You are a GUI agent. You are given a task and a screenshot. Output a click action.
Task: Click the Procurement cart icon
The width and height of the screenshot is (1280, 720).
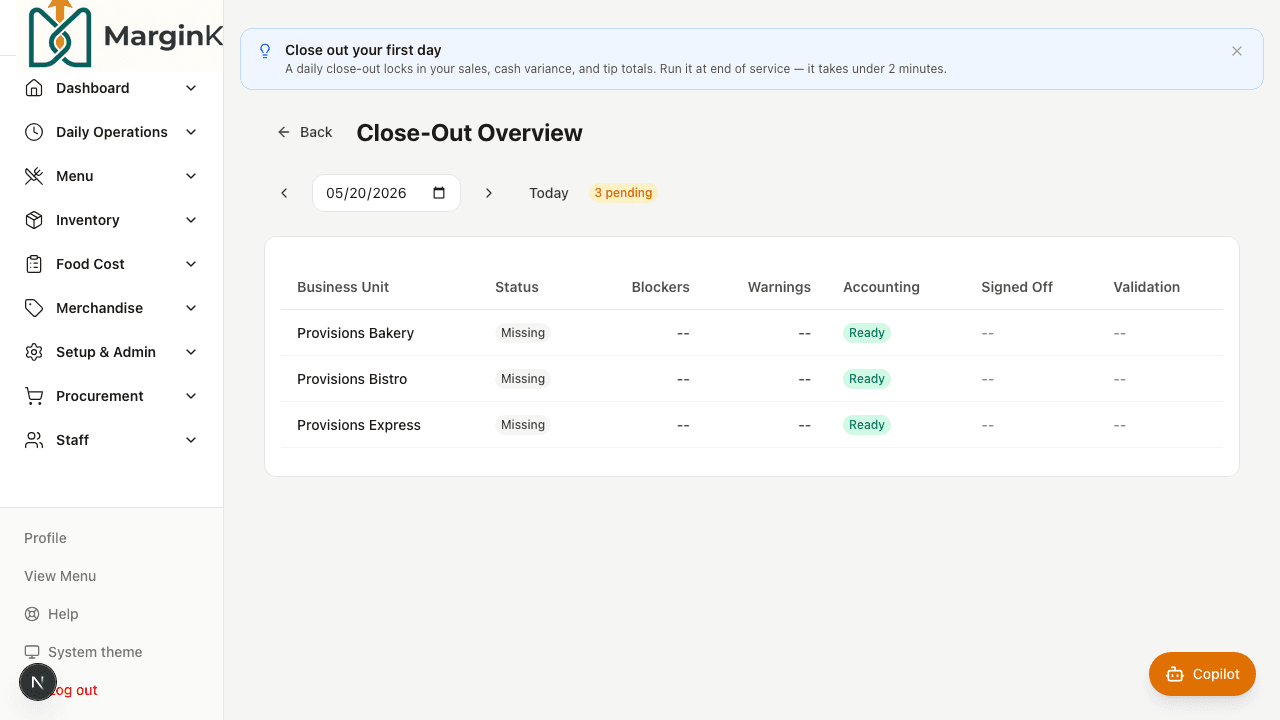pyautogui.click(x=34, y=396)
